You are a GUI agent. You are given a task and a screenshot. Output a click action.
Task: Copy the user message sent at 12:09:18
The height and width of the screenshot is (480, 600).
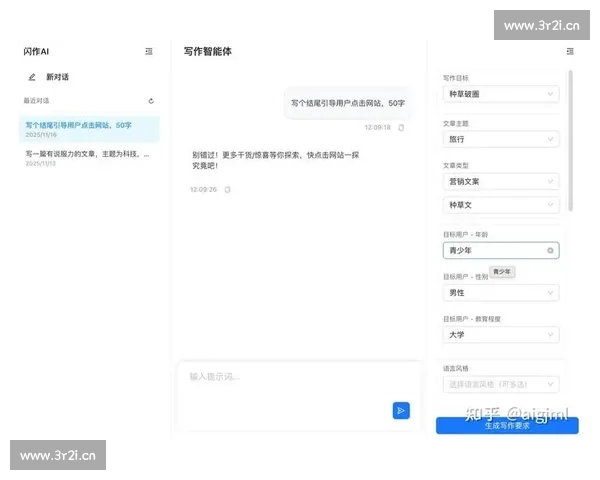[x=401, y=127]
